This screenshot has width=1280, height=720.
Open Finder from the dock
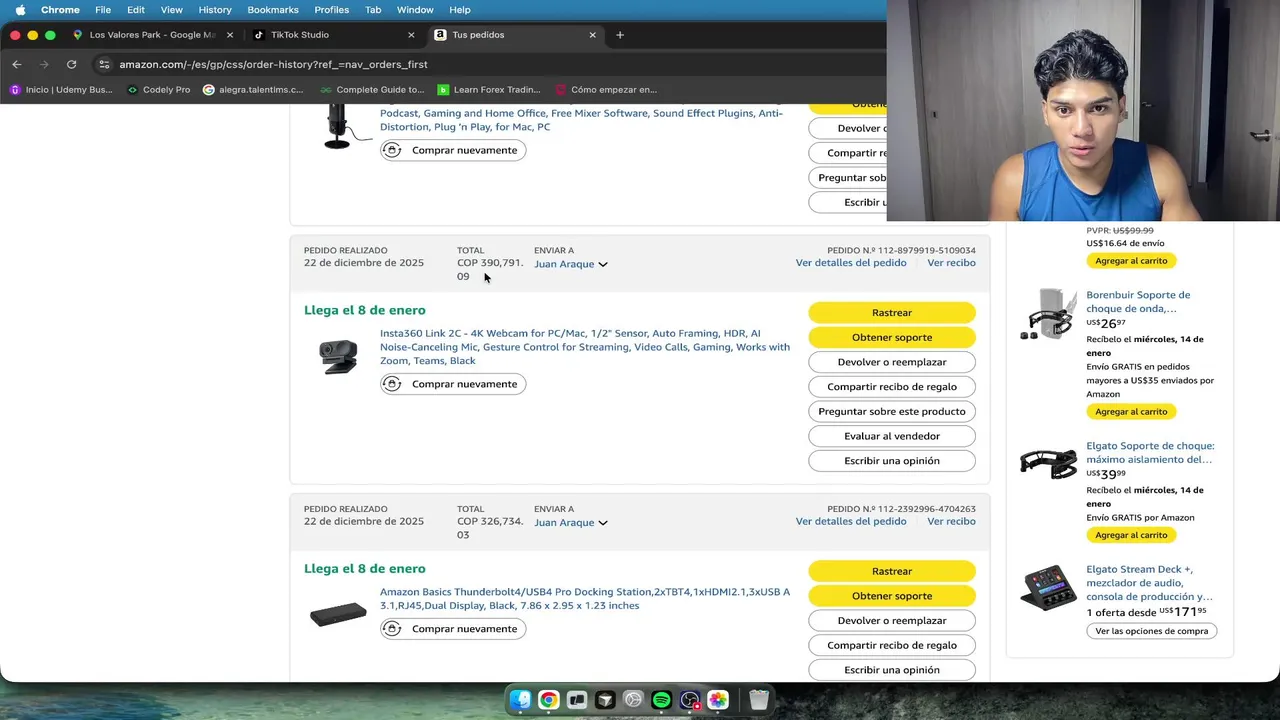[x=520, y=700]
